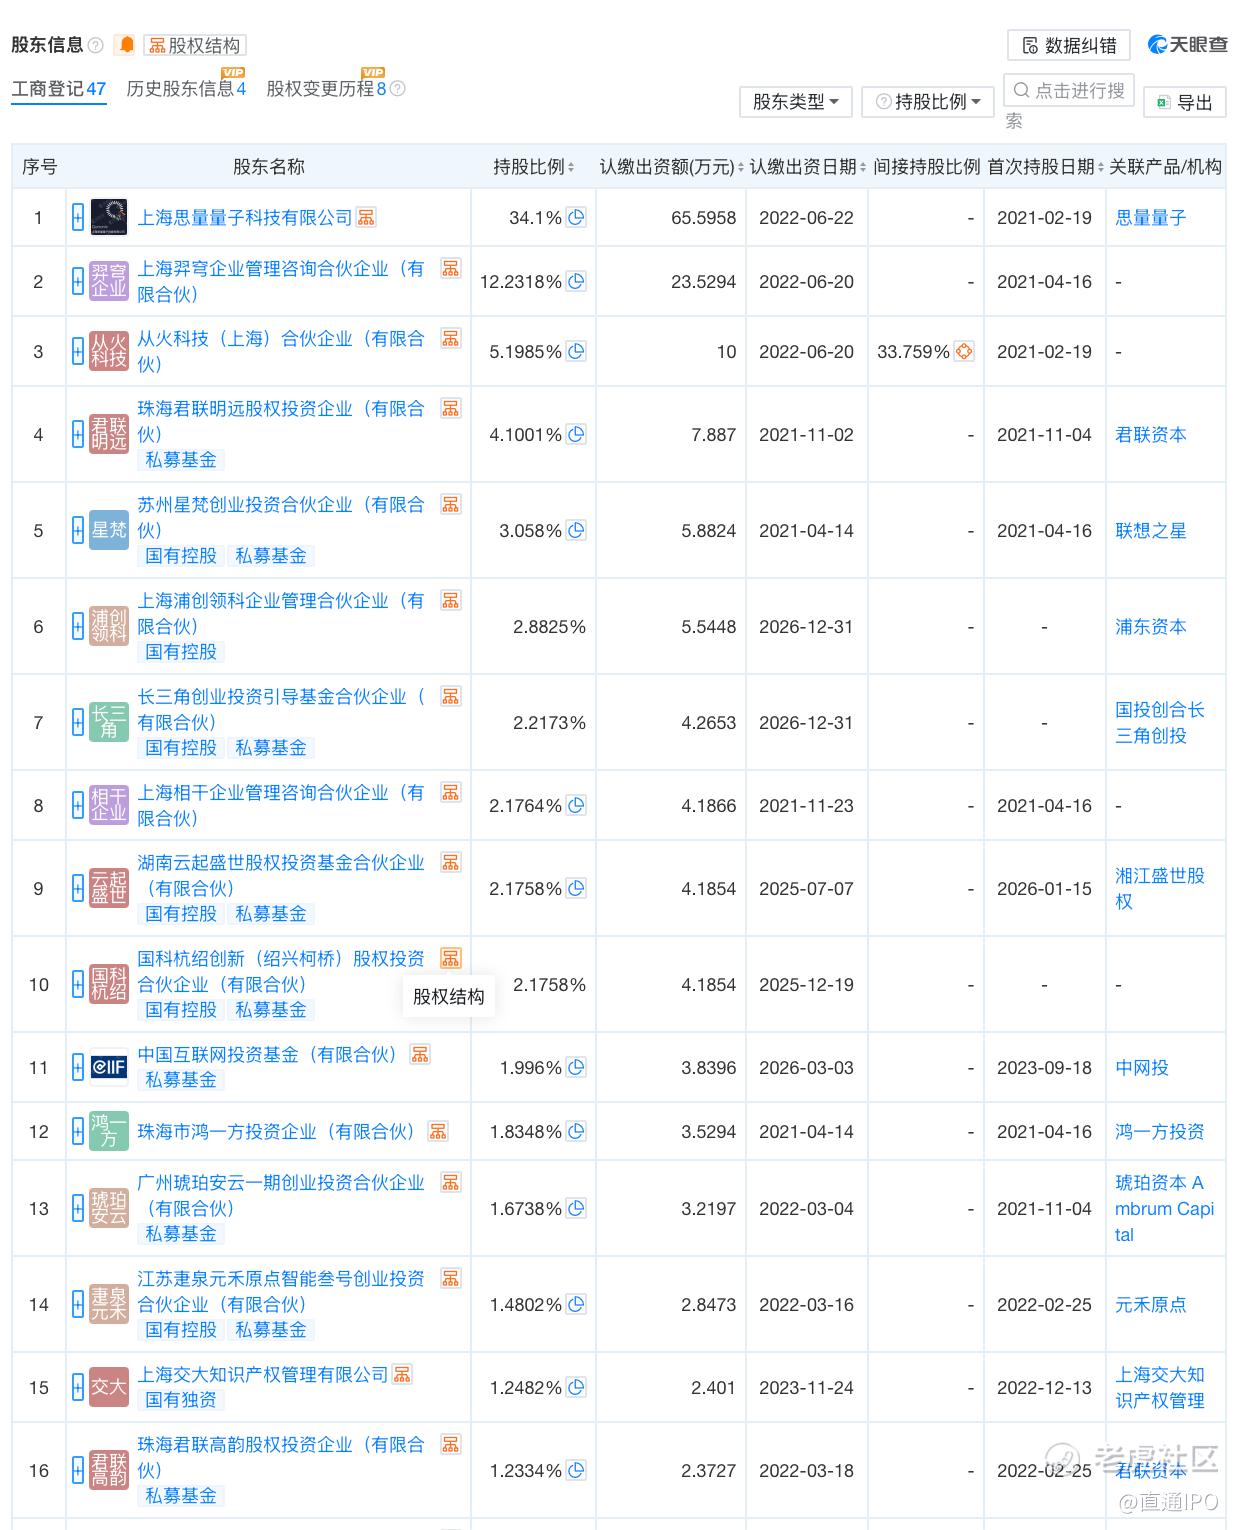This screenshot has width=1242, height=1530.
Task: Open 珠海市鸿一方投资企业 link
Action: (x=276, y=1131)
